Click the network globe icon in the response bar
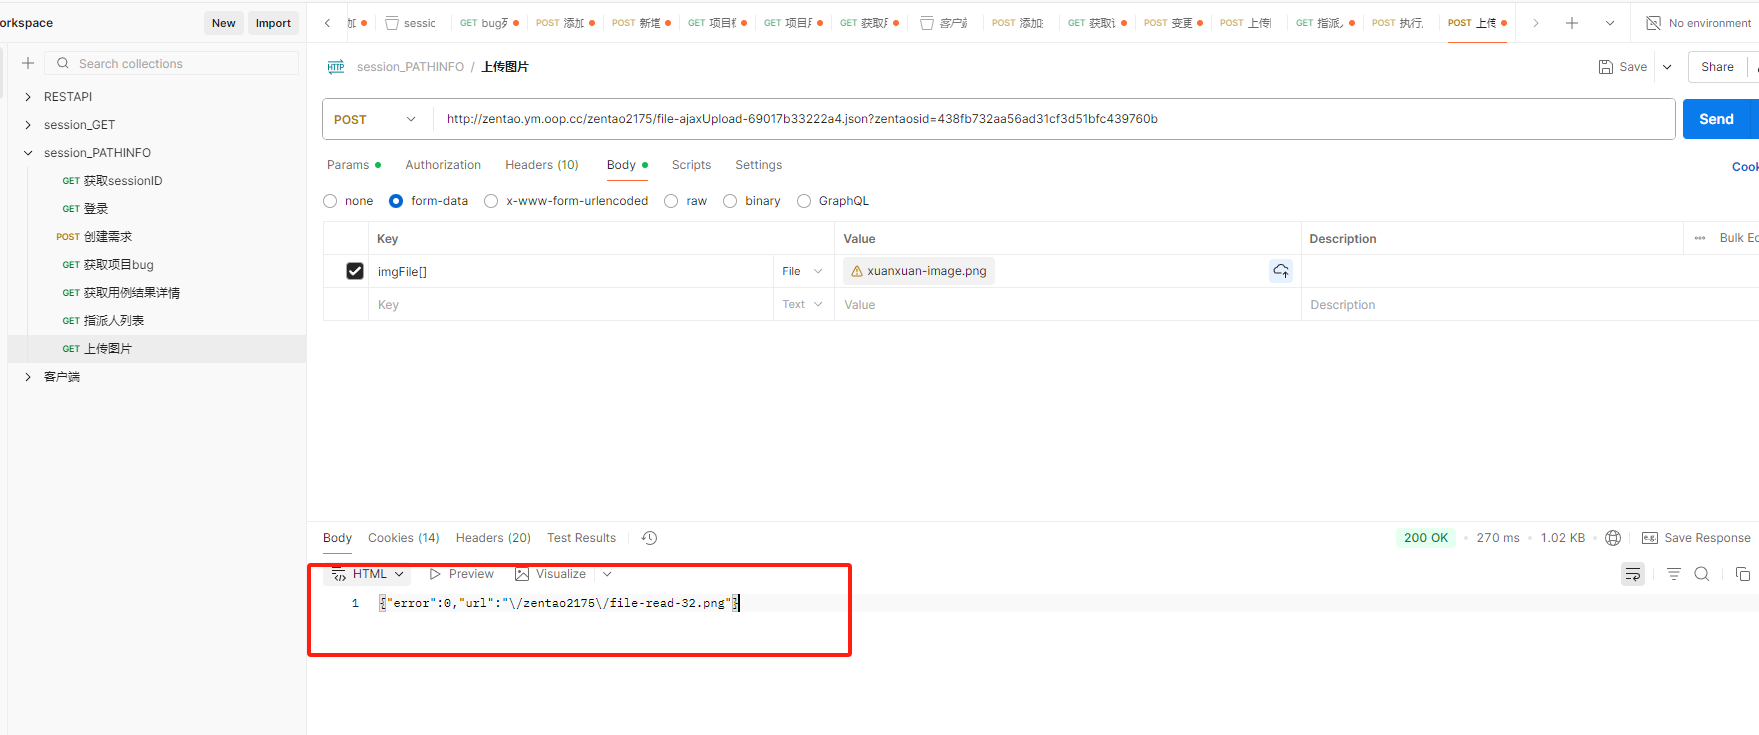The width and height of the screenshot is (1759, 735). [1613, 538]
